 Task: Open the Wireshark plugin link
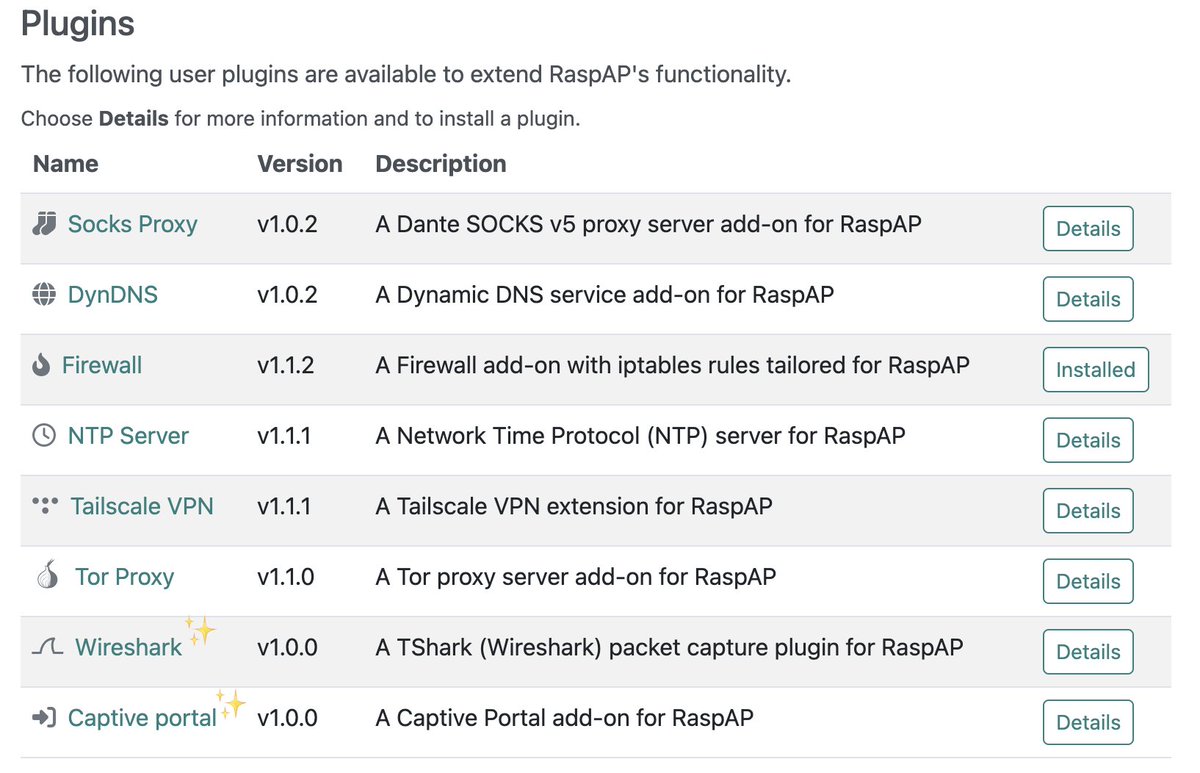point(128,647)
